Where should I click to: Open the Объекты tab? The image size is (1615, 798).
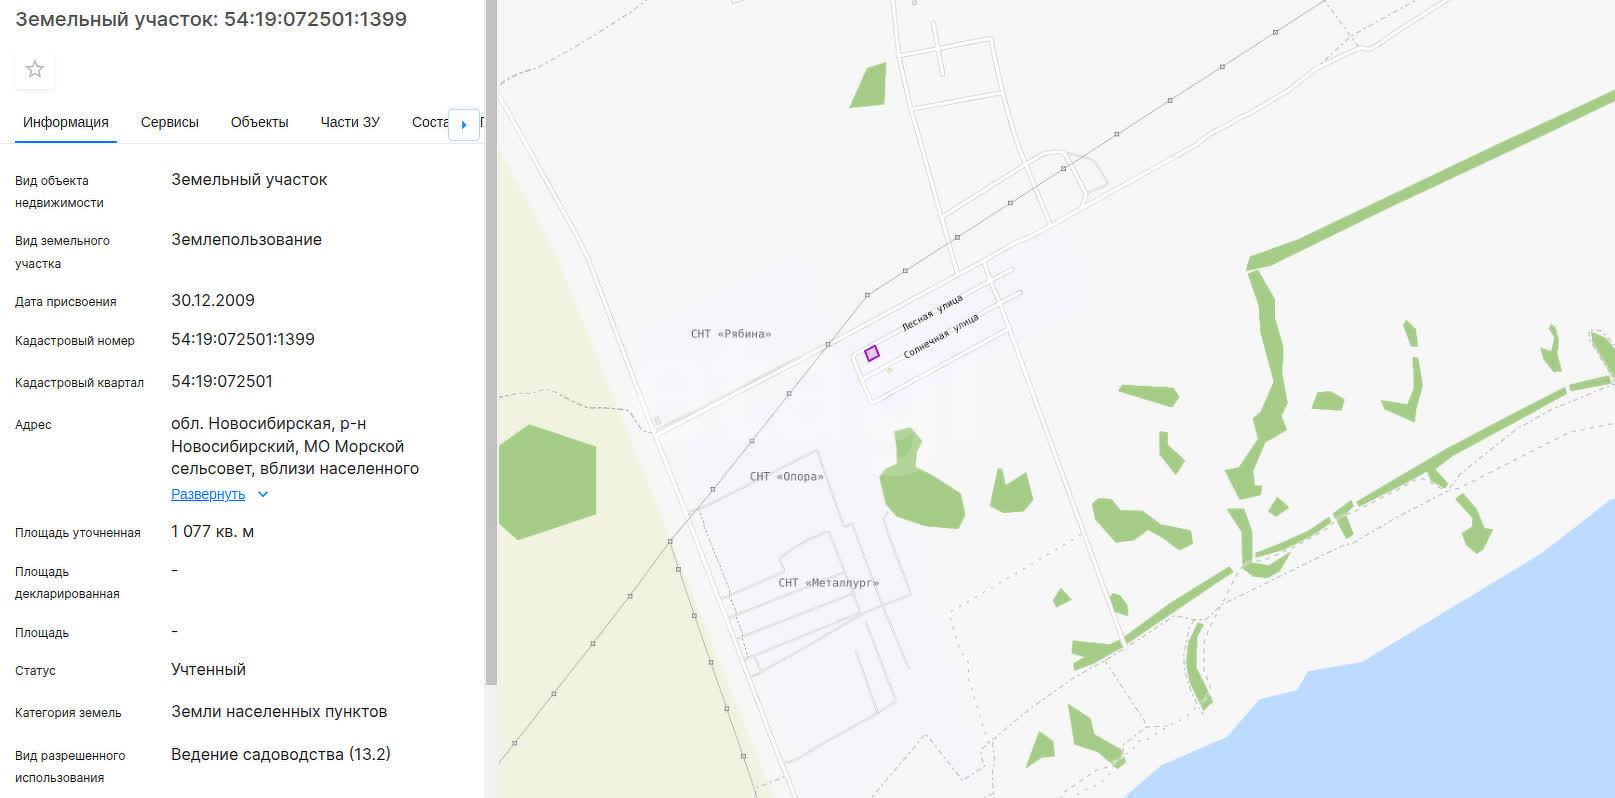click(x=260, y=122)
